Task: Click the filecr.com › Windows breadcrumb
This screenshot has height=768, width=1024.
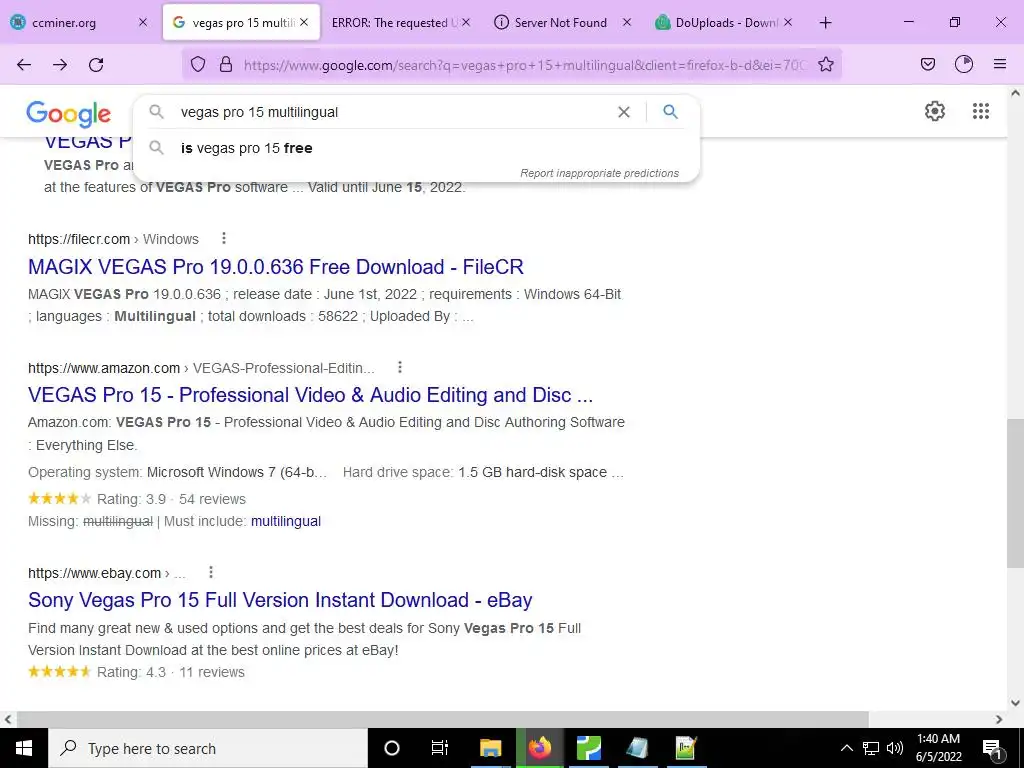Action: (113, 239)
